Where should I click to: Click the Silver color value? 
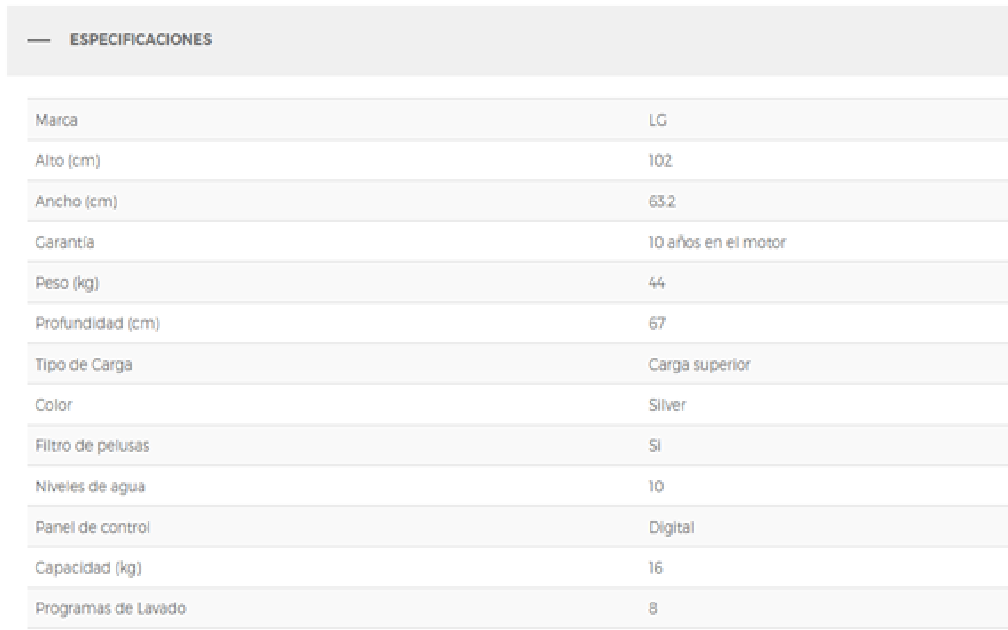point(667,405)
